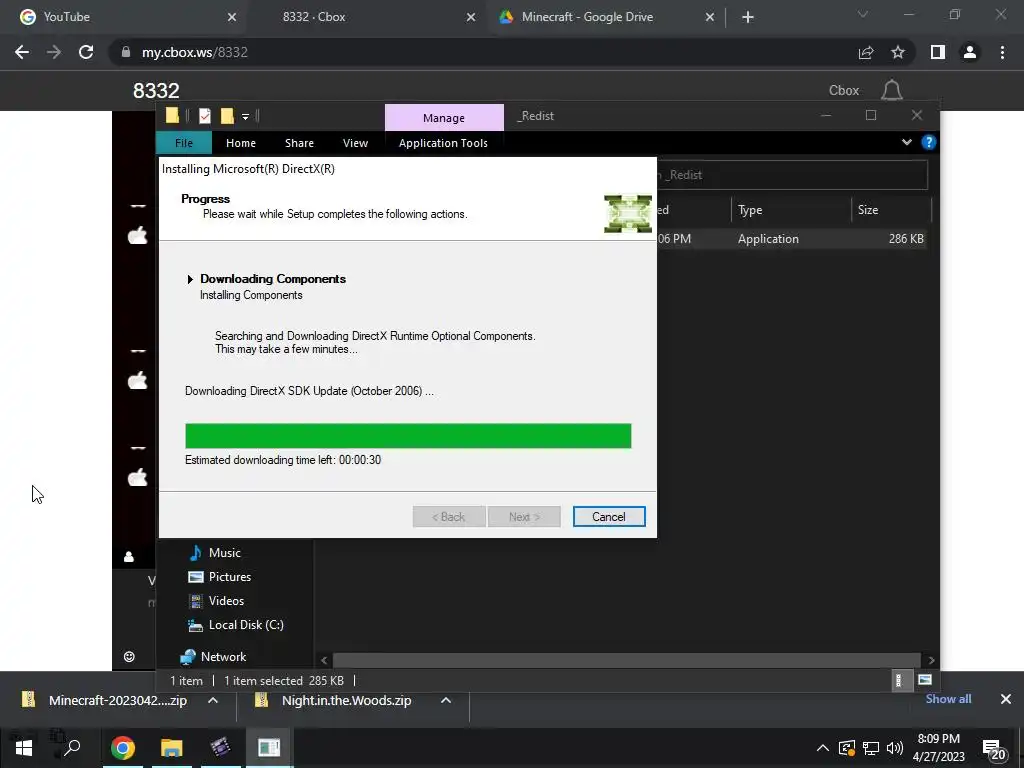Open the notification center icon
The height and width of the screenshot is (768, 1024).
(x=993, y=750)
